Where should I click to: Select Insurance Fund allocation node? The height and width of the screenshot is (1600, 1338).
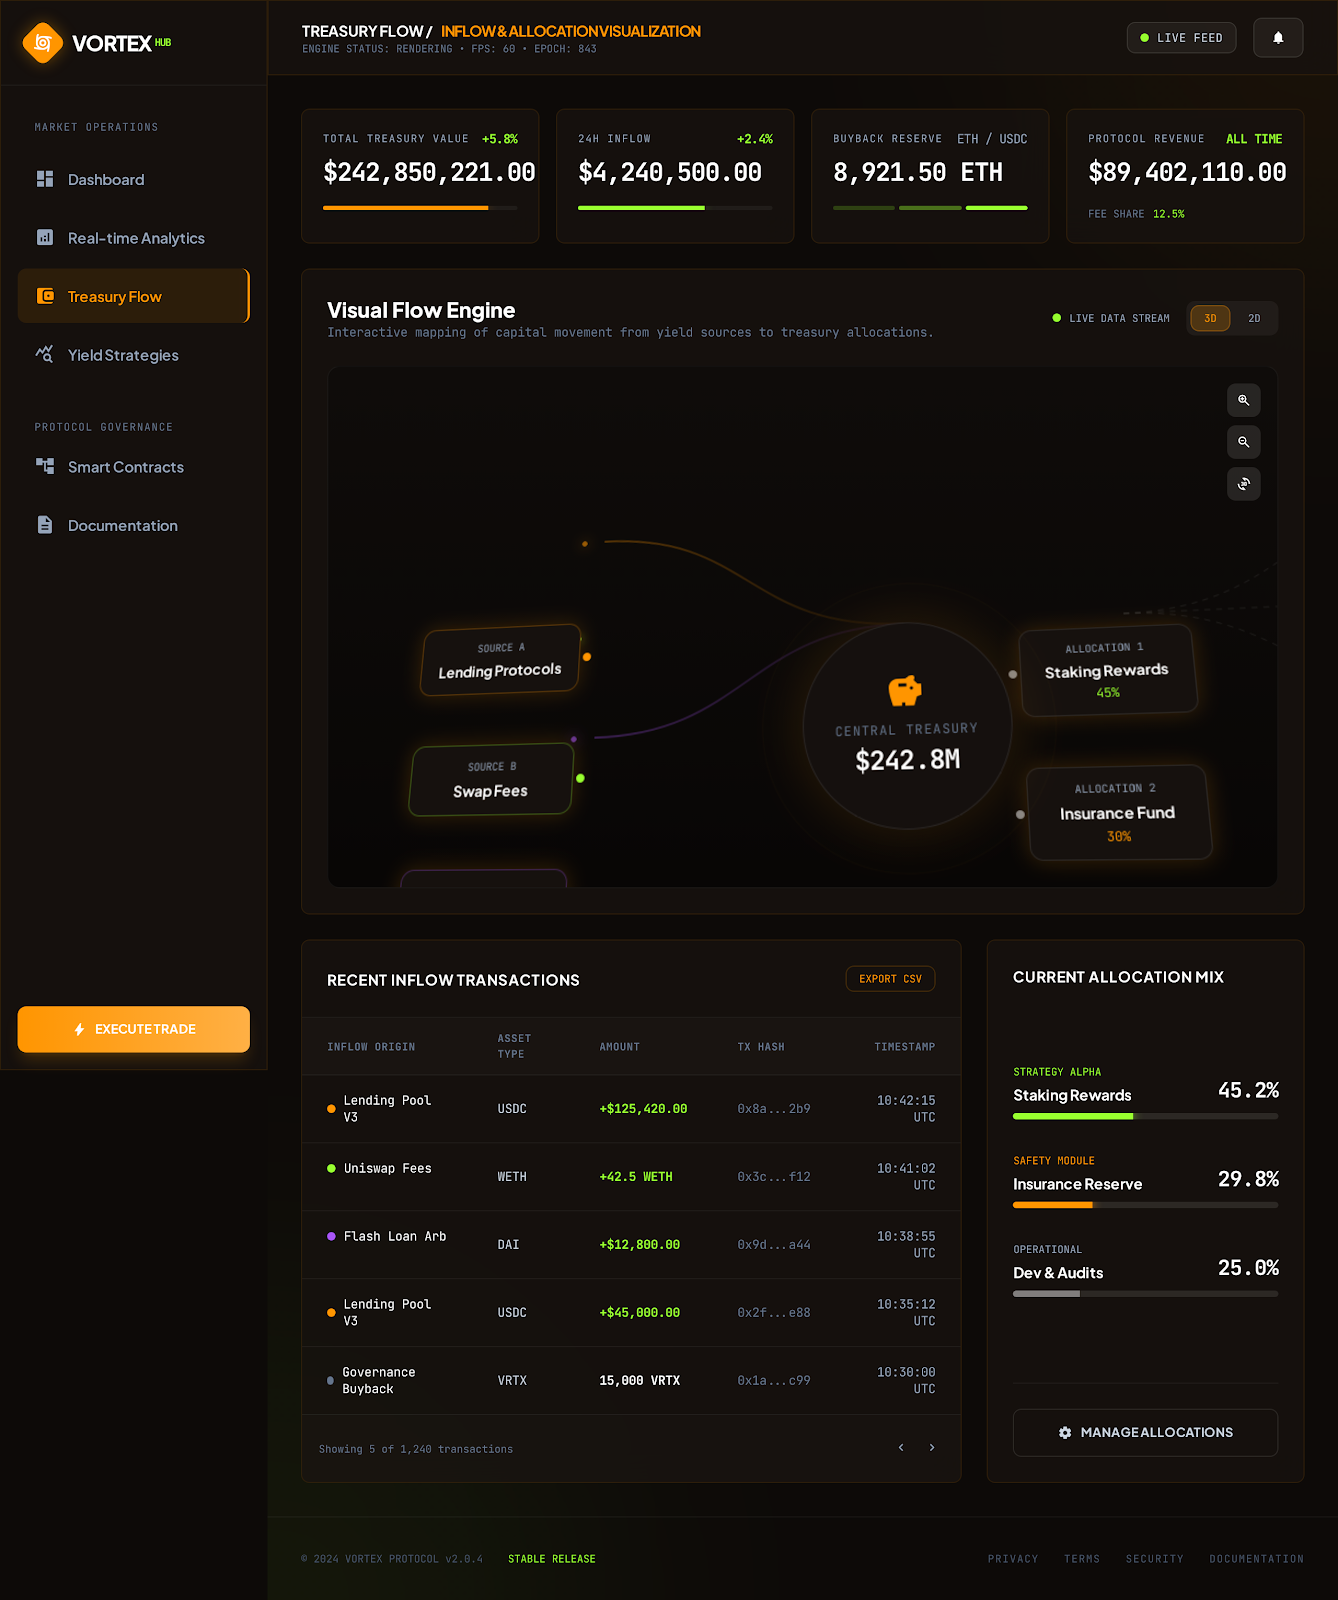coord(1118,812)
